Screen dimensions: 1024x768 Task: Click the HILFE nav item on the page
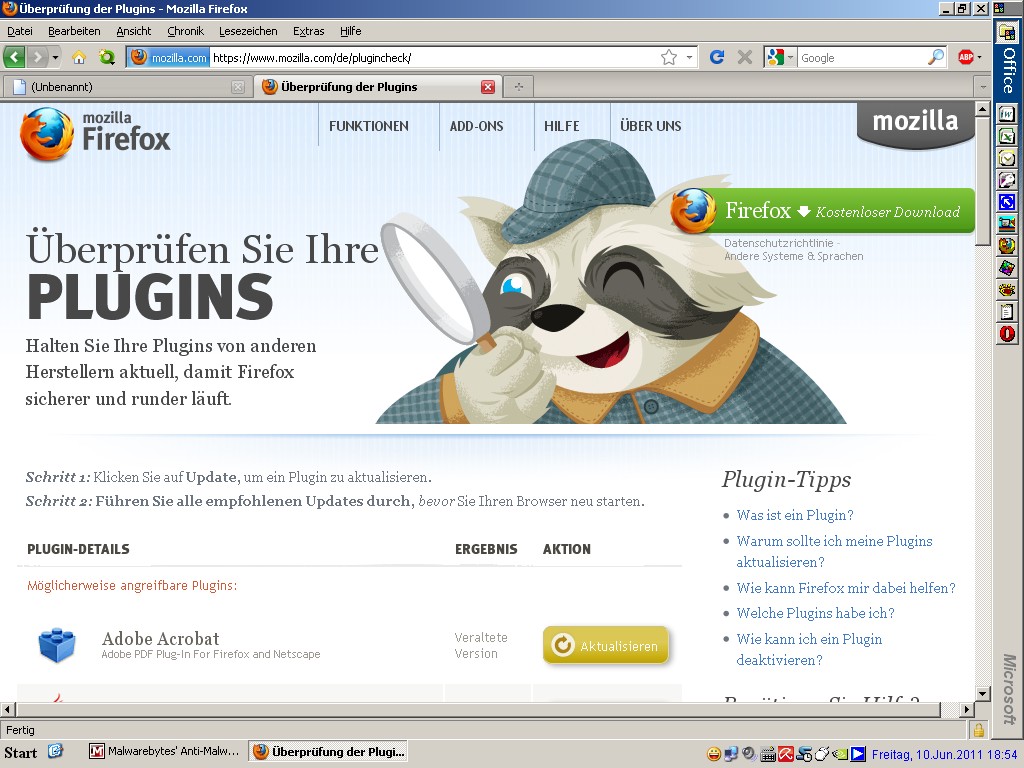click(562, 126)
